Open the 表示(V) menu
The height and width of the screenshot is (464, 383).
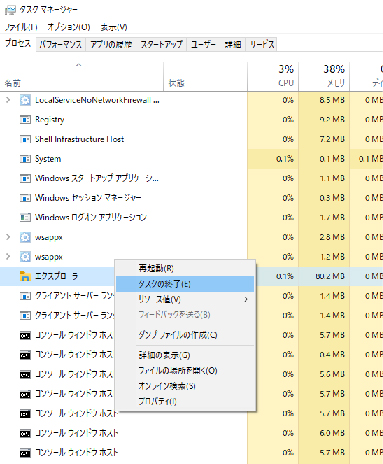tap(114, 27)
